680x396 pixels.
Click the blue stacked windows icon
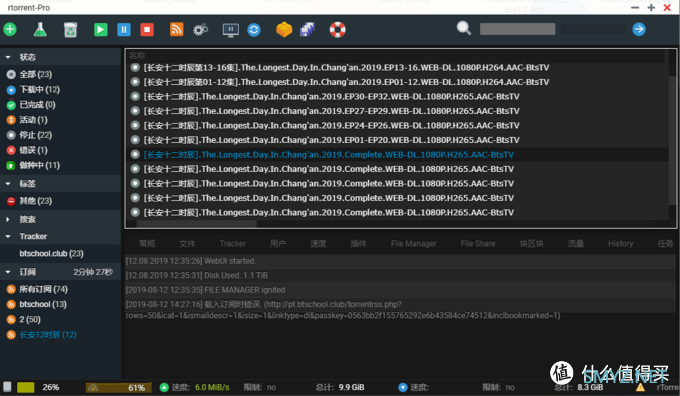click(307, 29)
